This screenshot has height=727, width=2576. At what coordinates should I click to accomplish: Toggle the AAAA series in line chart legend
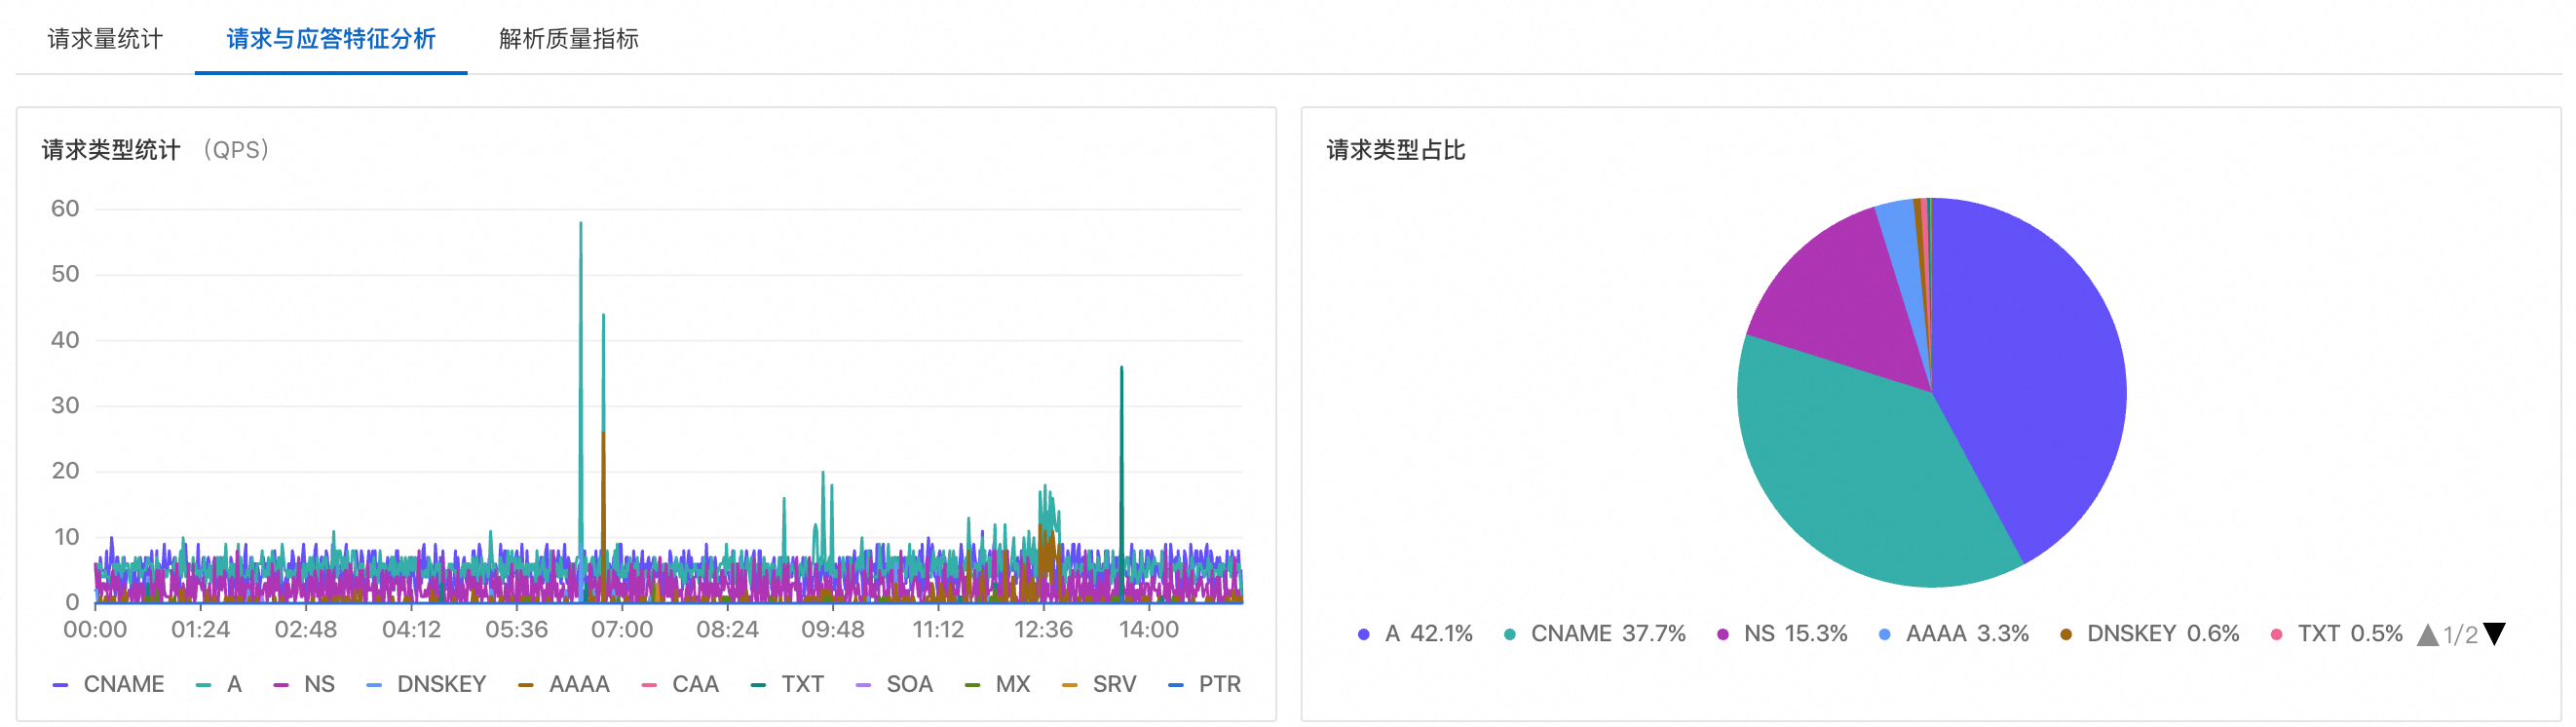(564, 685)
